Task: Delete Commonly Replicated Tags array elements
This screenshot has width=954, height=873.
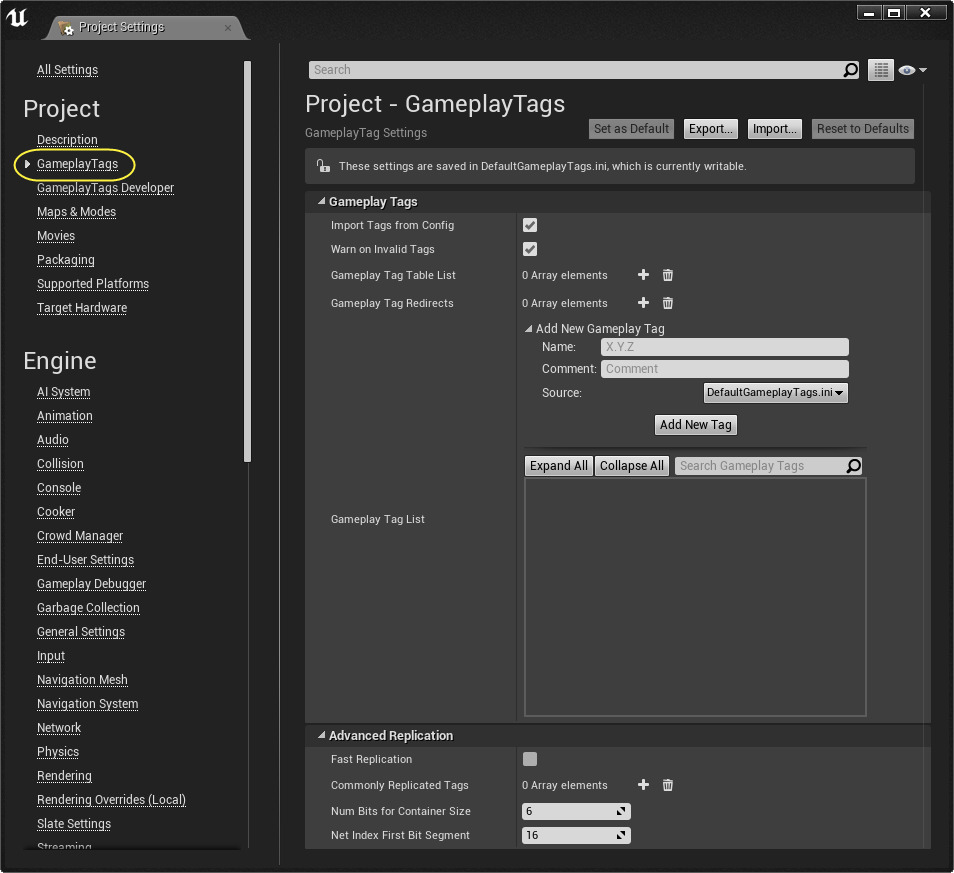Action: click(668, 785)
